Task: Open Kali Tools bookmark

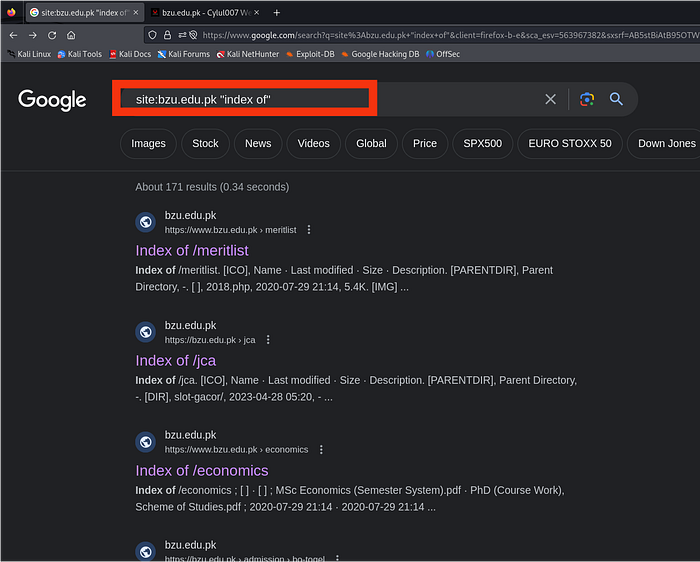Action: click(x=80, y=54)
